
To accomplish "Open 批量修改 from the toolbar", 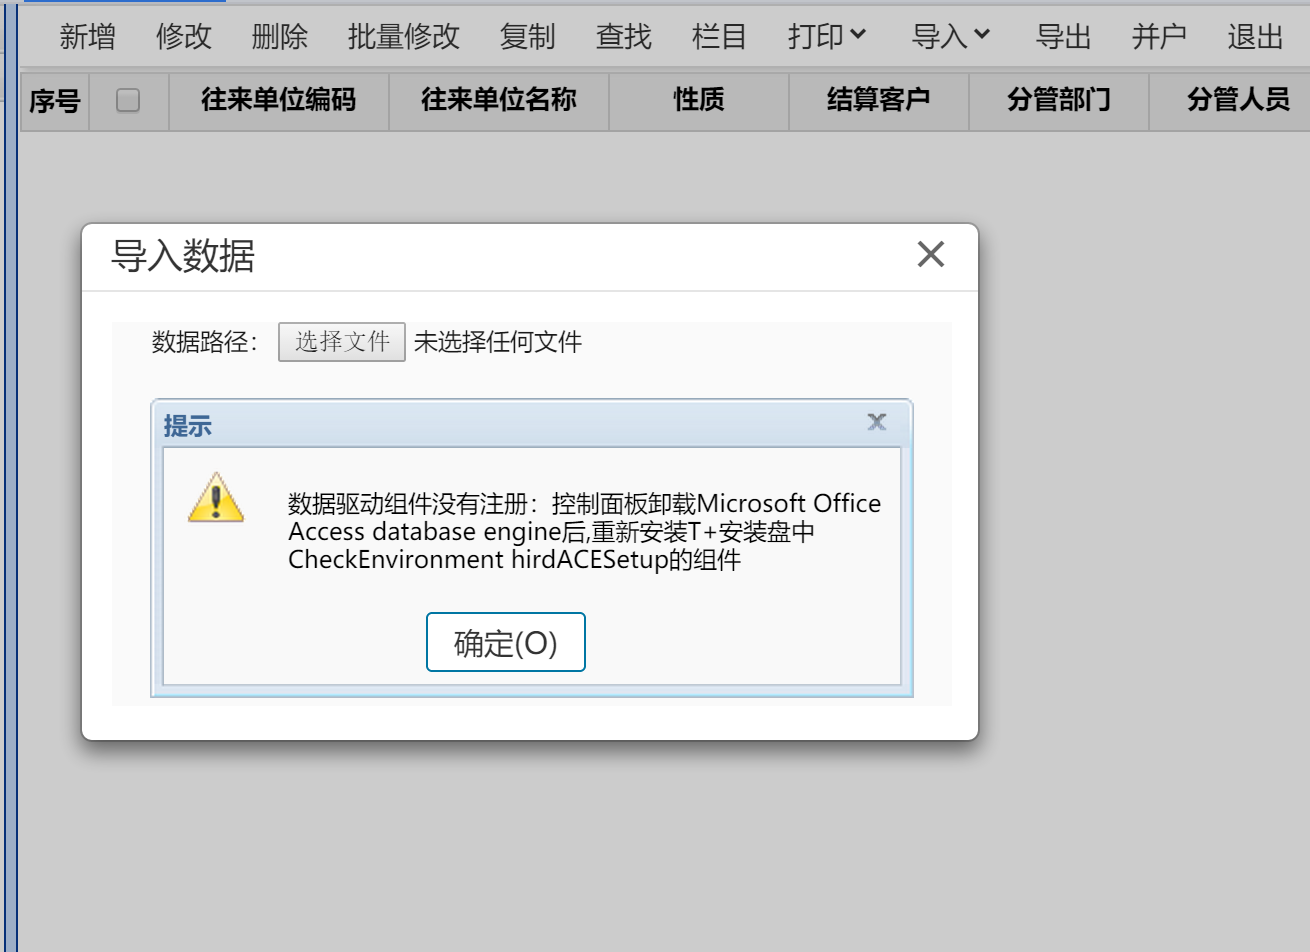I will (403, 37).
